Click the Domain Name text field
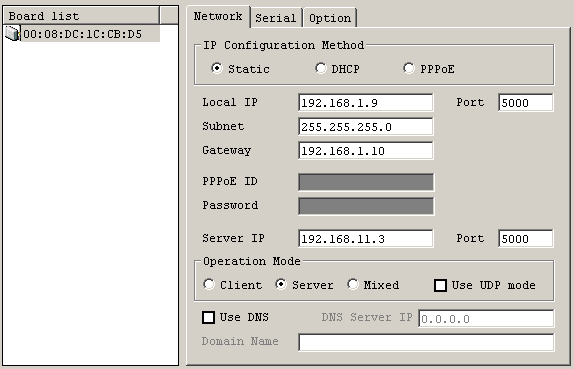 click(426, 343)
